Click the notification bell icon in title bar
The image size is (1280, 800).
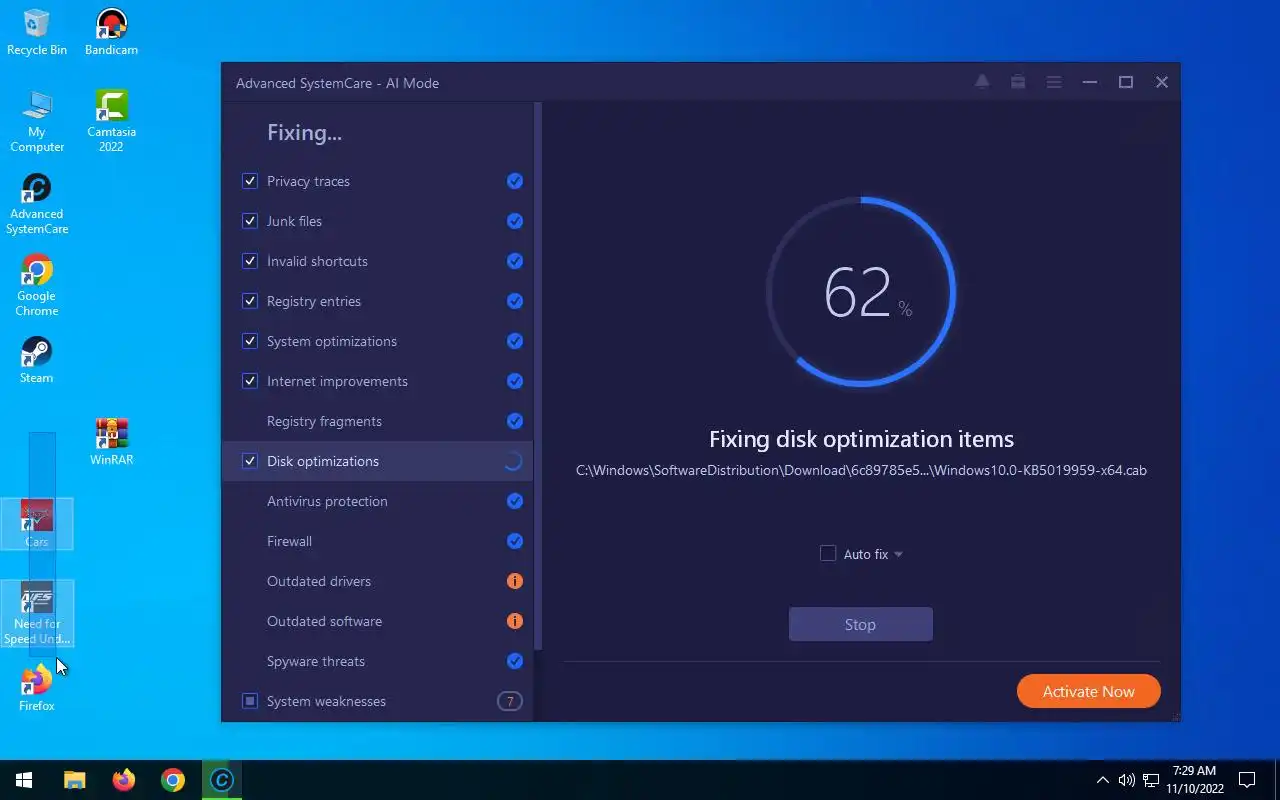[982, 82]
